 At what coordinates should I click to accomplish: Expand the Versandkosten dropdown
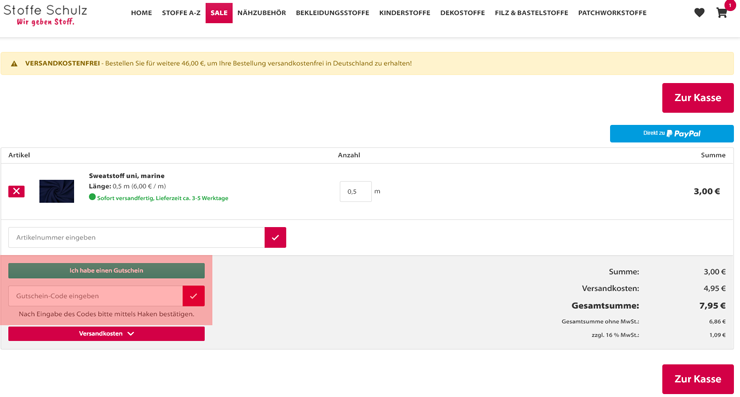(x=106, y=334)
